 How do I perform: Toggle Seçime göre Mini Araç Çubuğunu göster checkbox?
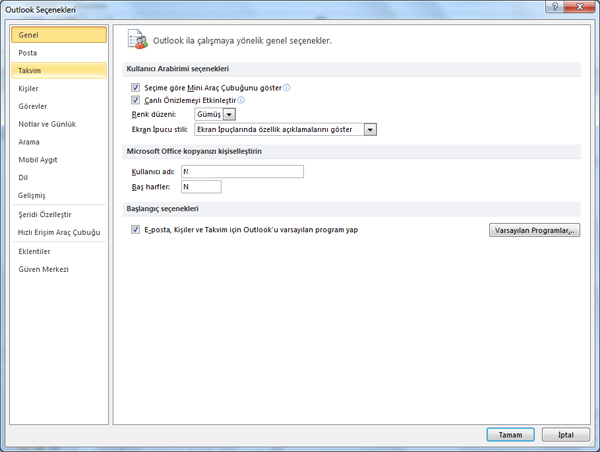click(136, 88)
